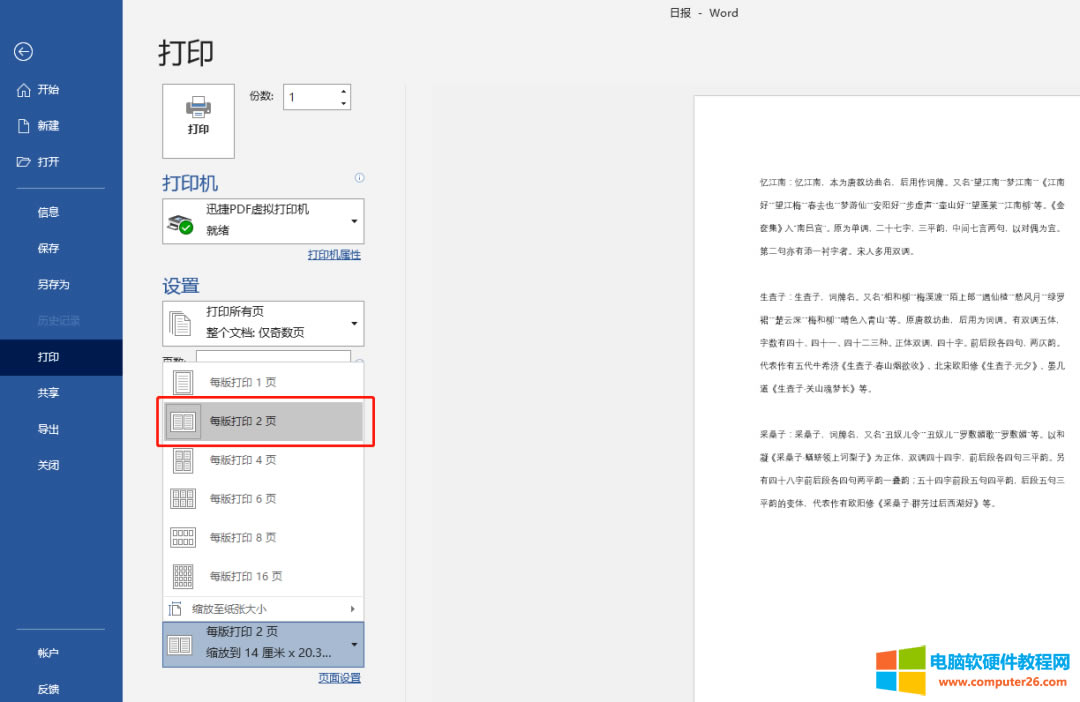
Task: Click the large 打印 print button
Action: 197,120
